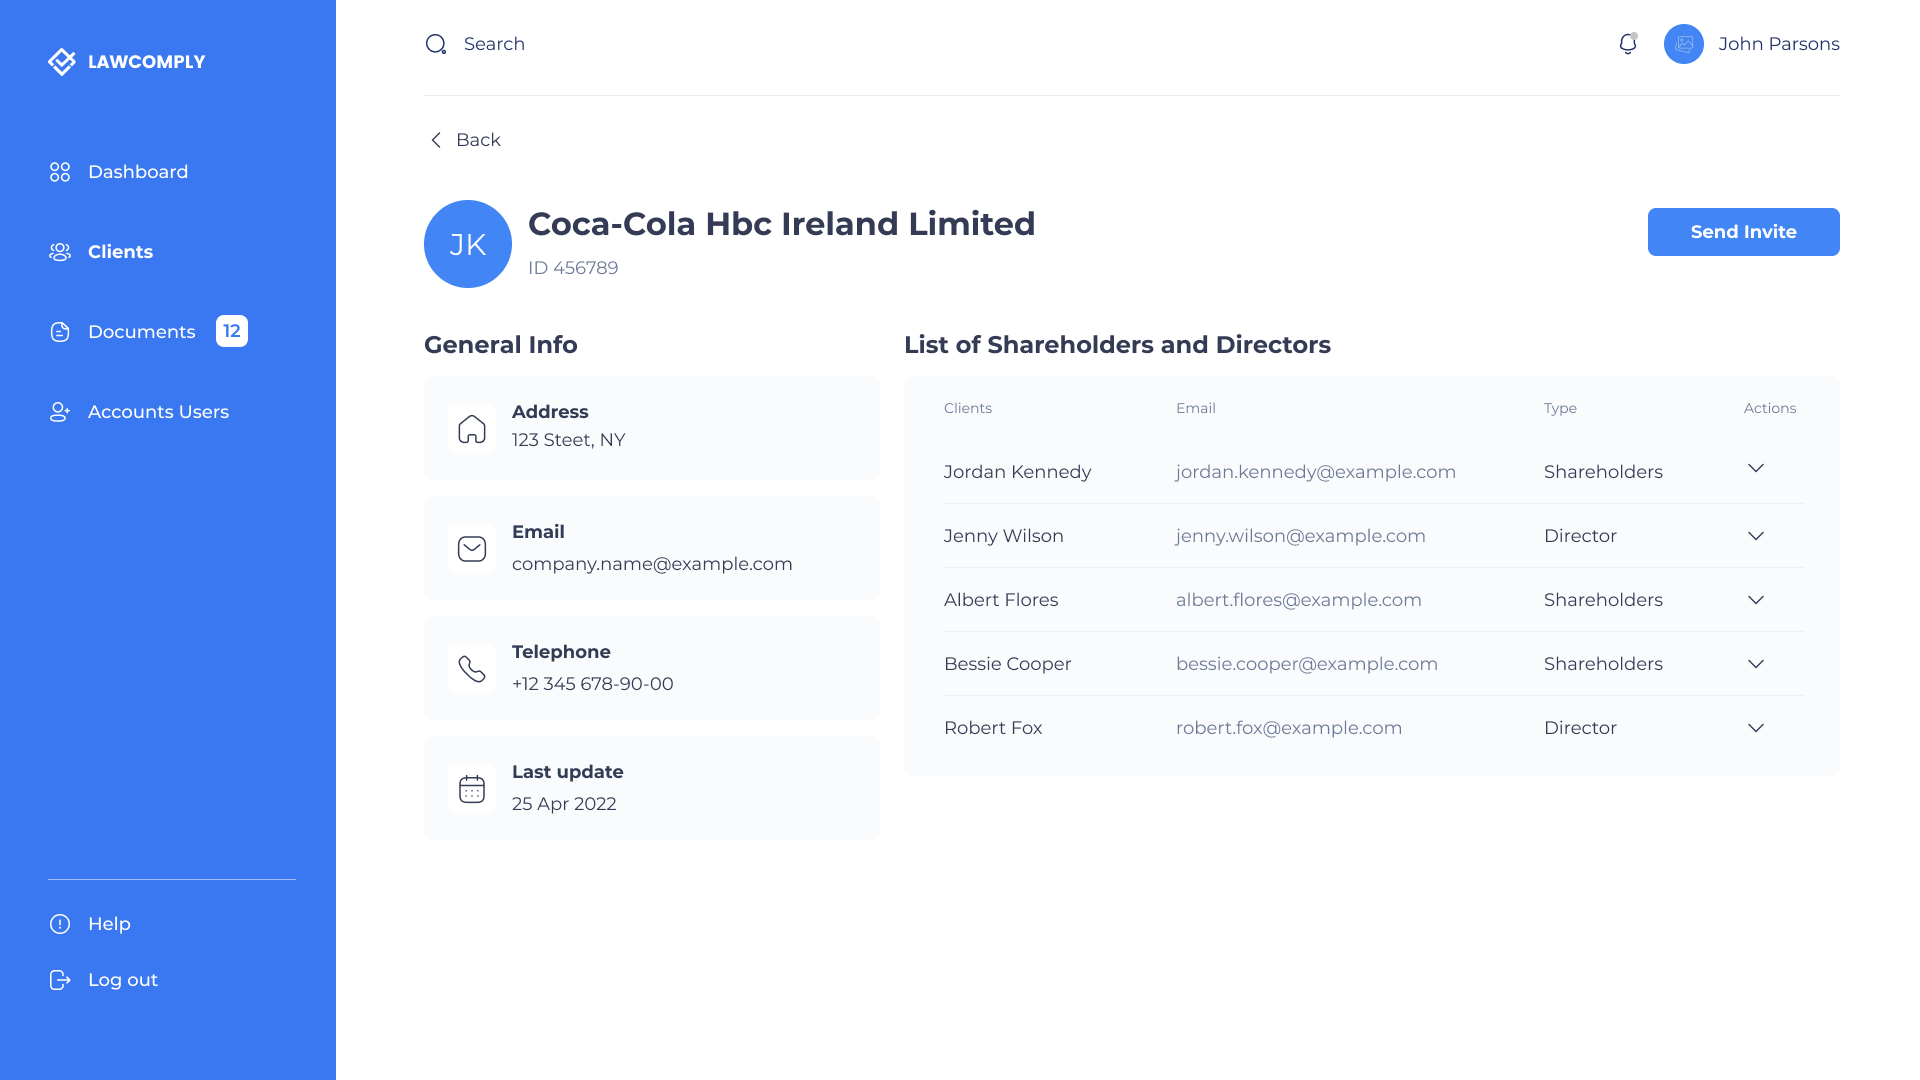Expand actions for Jordan Kennedy
This screenshot has width=1920, height=1080.
(1756, 468)
